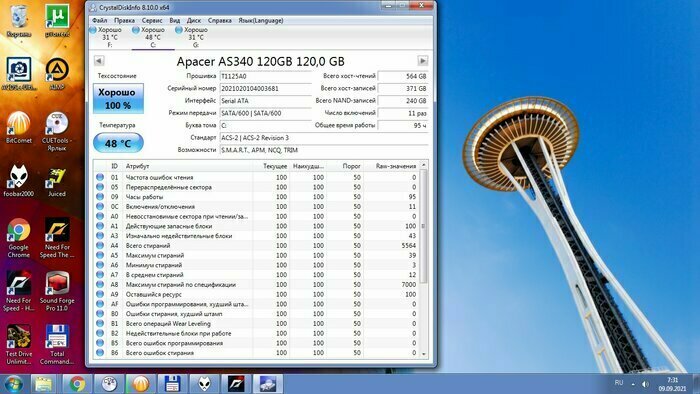
Task: Open the Корзина recycle bin desktop icon
Action: coord(19,21)
